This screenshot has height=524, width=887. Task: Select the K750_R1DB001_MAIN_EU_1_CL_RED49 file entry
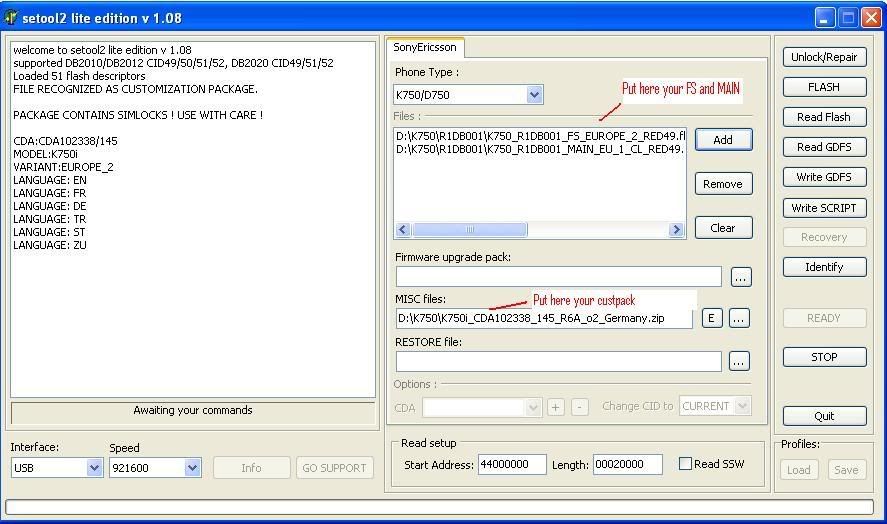[540, 149]
